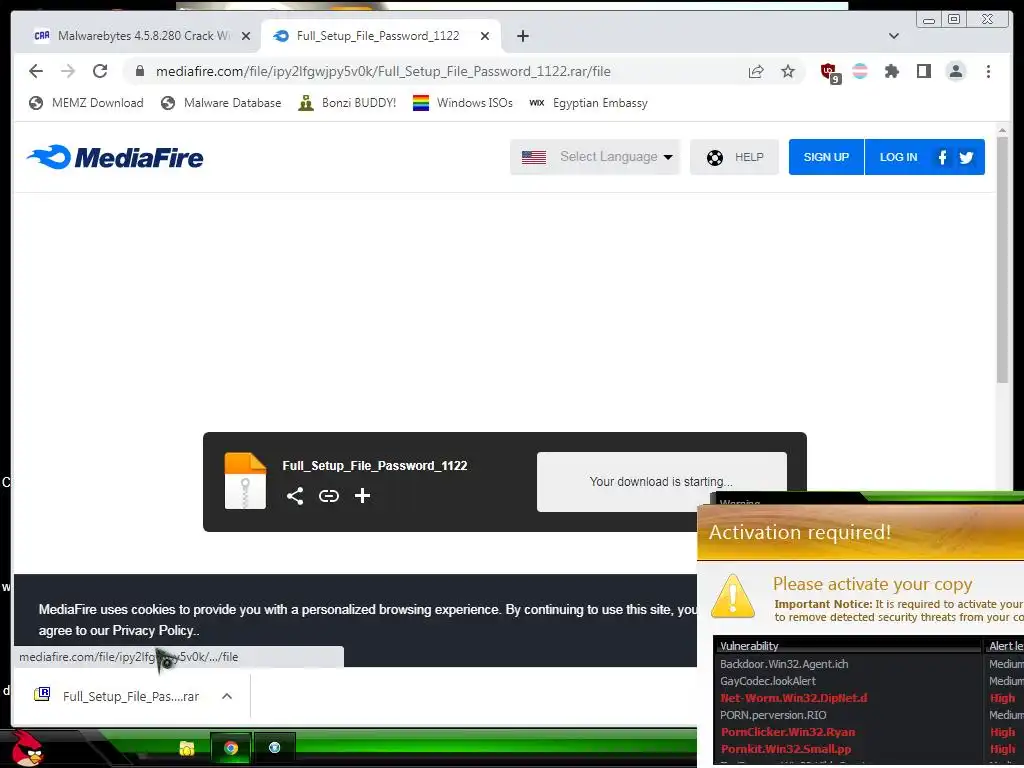Image resolution: width=1024 pixels, height=768 pixels.
Task: Open the Bonzi BUDDY! bookmark
Action: coord(347,103)
